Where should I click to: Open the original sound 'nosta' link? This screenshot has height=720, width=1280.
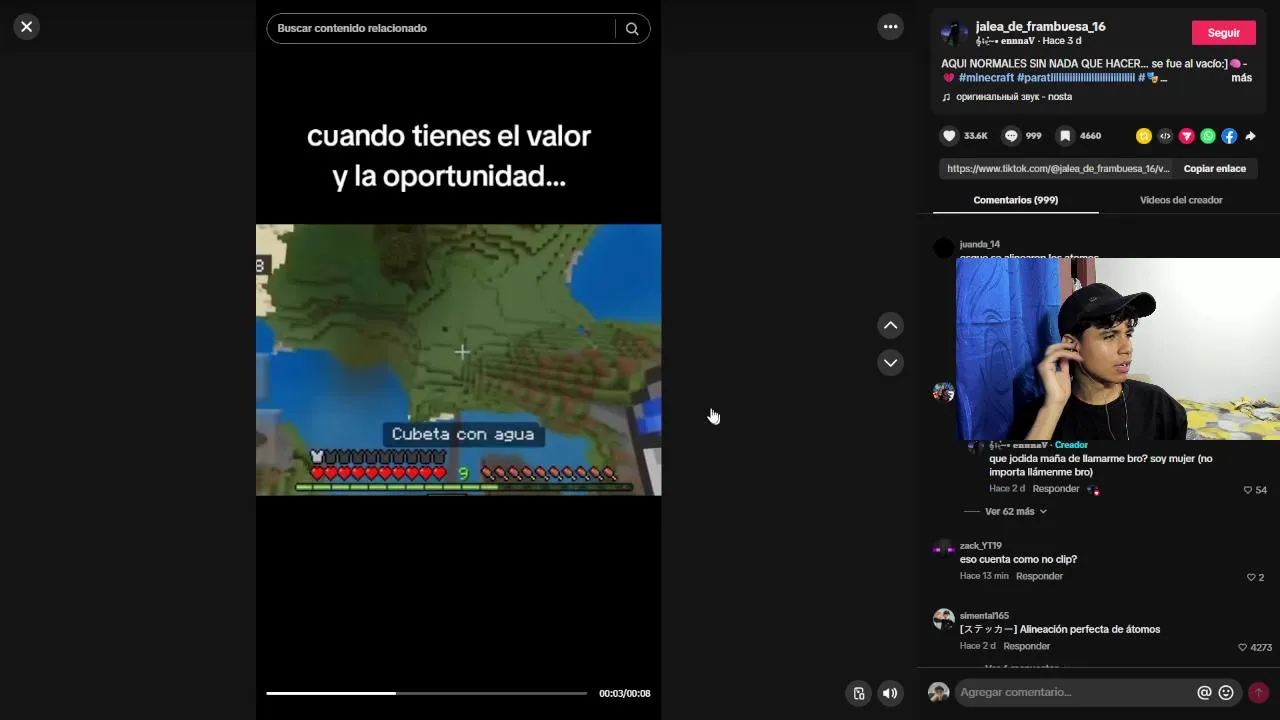pos(1014,97)
